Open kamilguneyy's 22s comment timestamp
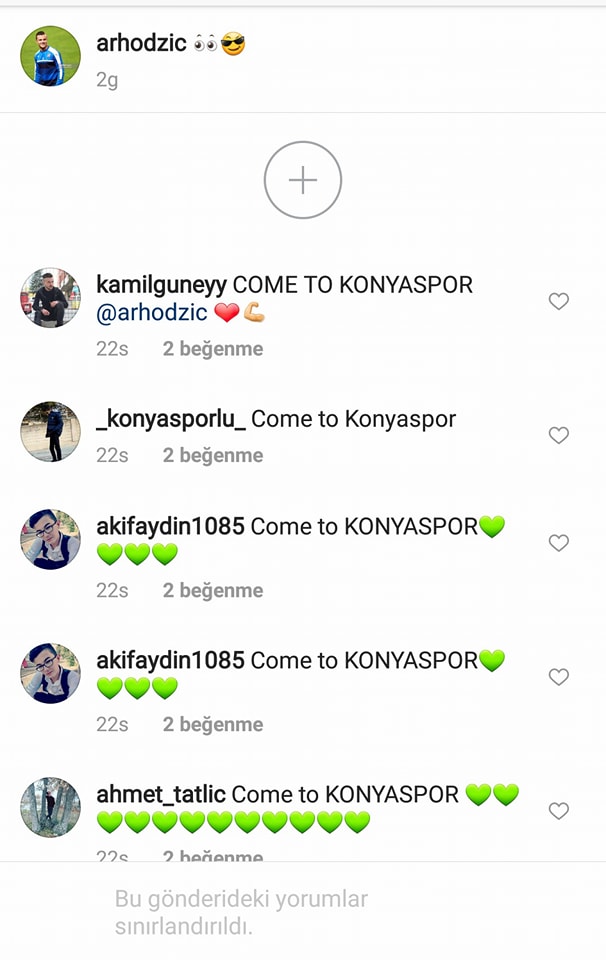Screen dimensions: 606x960 pyautogui.click(x=112, y=348)
